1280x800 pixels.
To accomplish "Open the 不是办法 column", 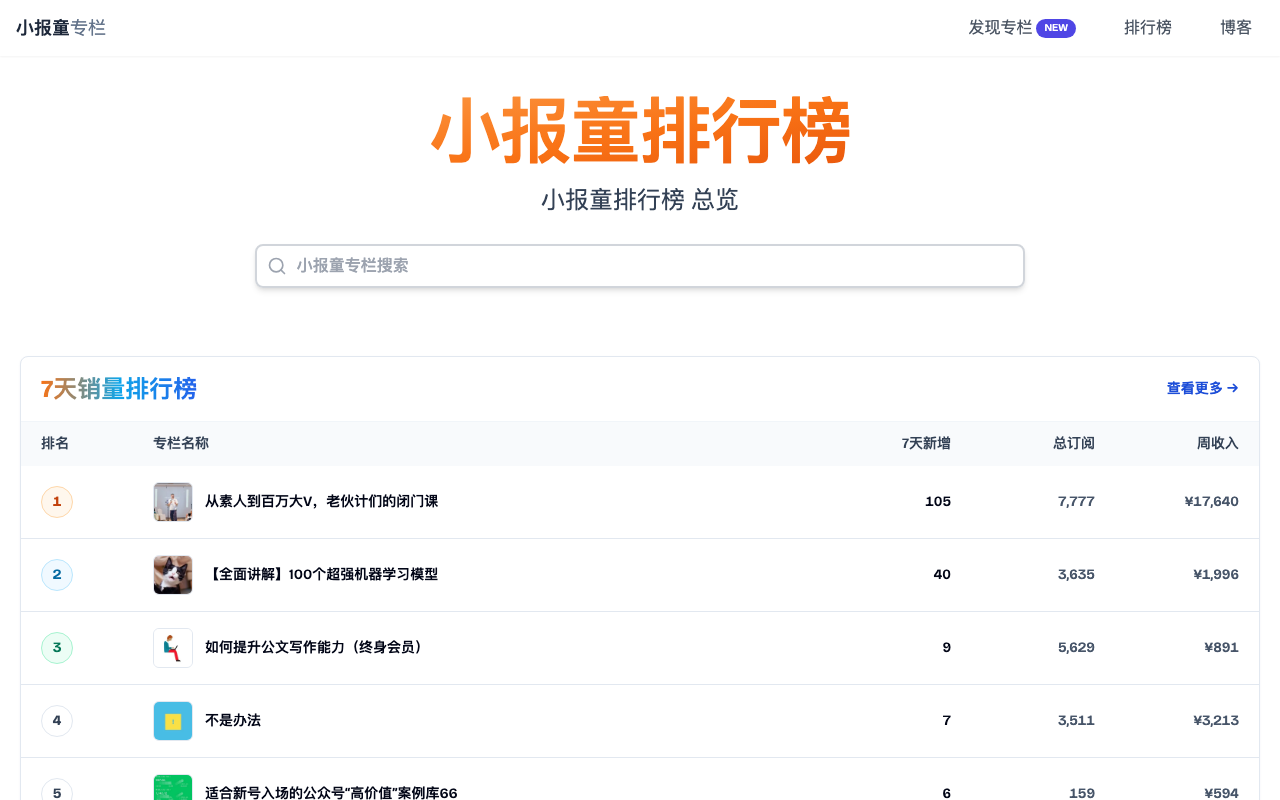I will coord(233,721).
